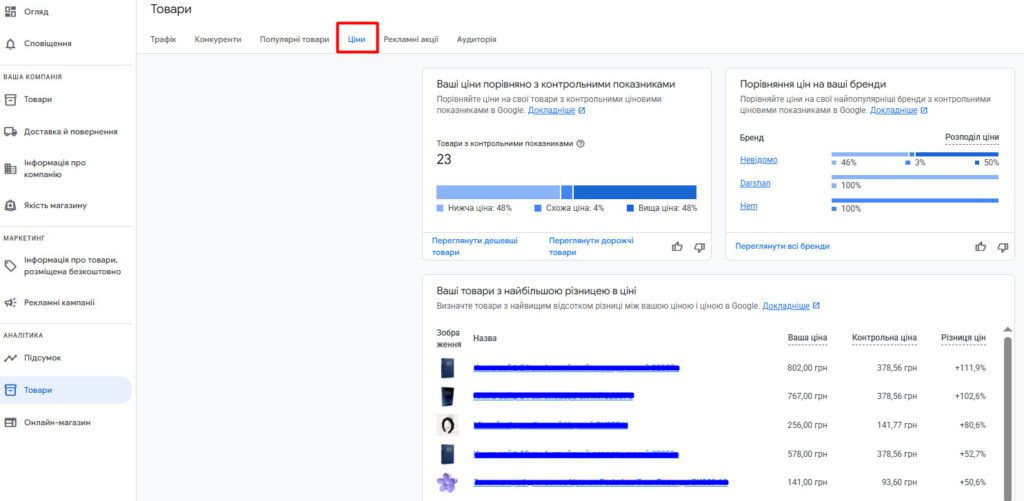
Task: Open the Невідомо brand link
Action: tap(758, 159)
